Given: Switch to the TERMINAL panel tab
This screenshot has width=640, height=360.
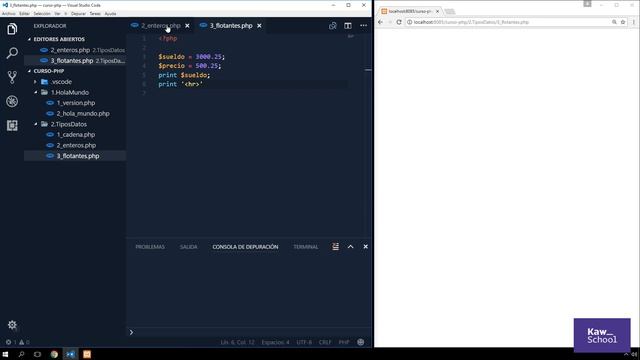Looking at the screenshot, I should [x=305, y=247].
